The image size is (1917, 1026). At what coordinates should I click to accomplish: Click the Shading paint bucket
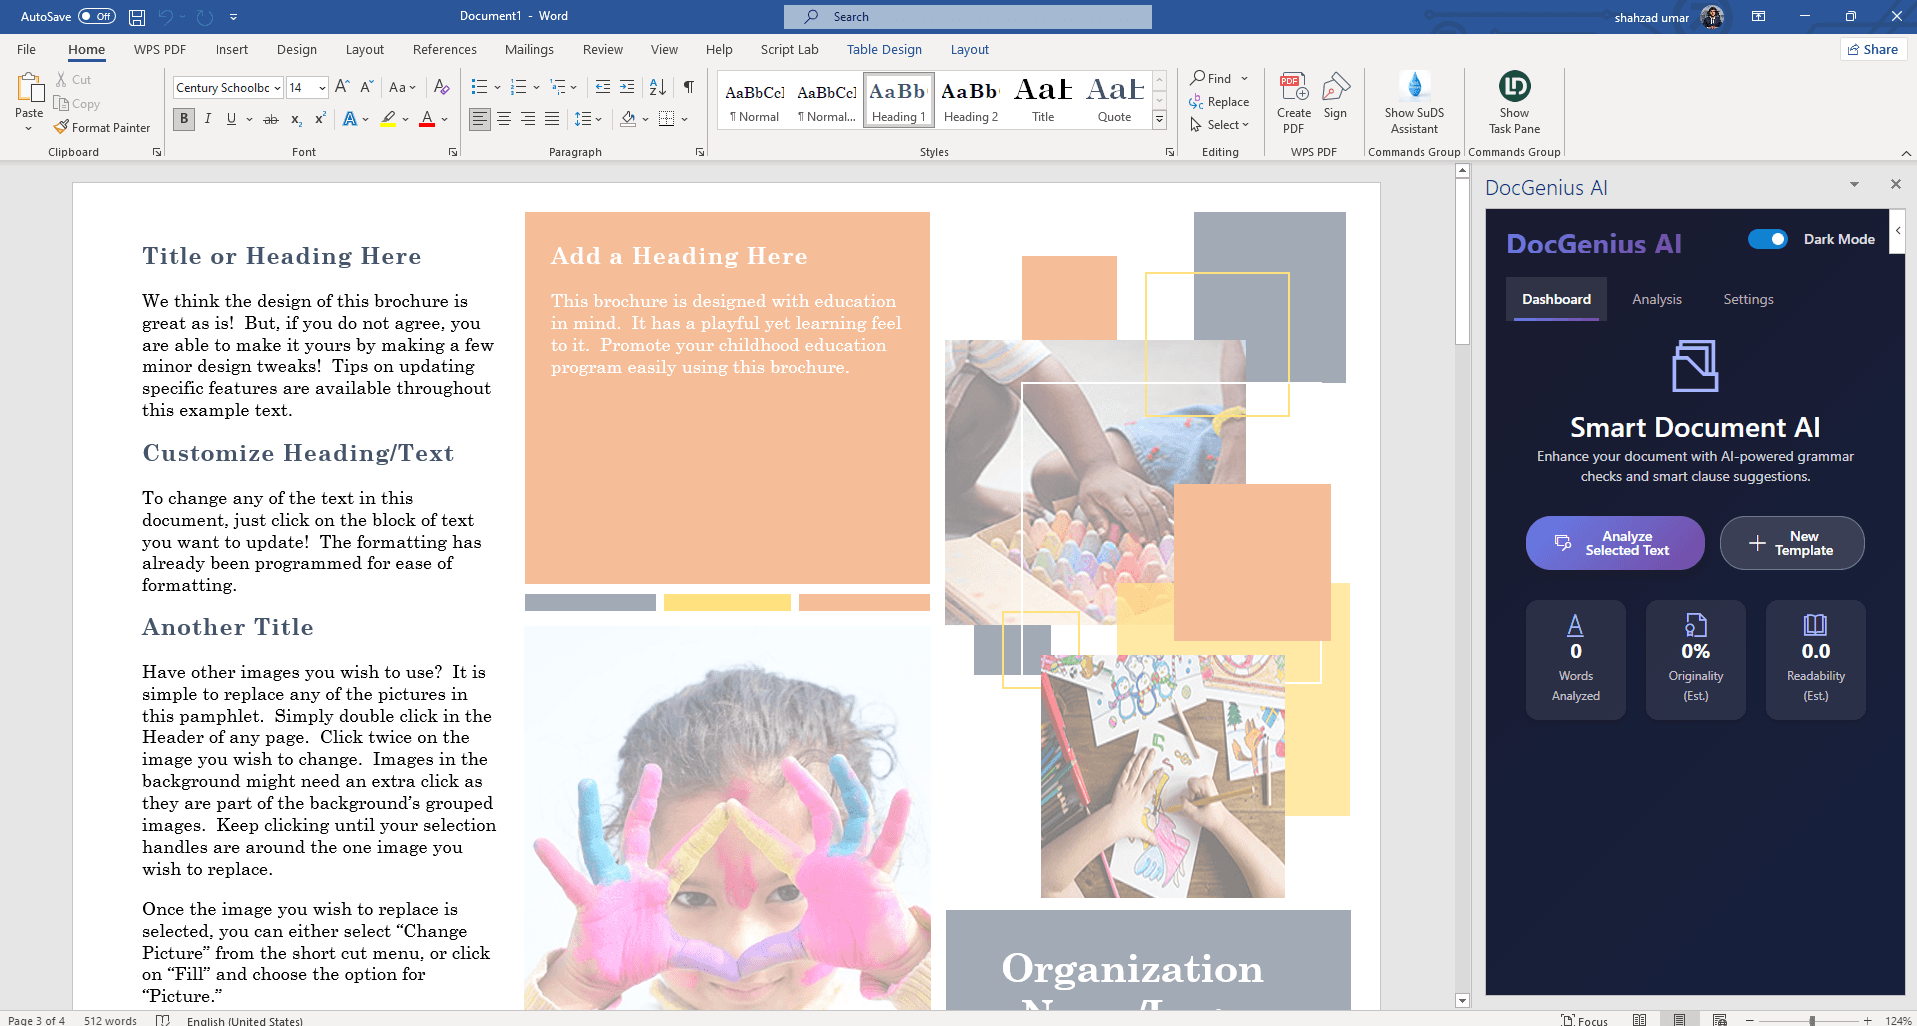click(628, 119)
